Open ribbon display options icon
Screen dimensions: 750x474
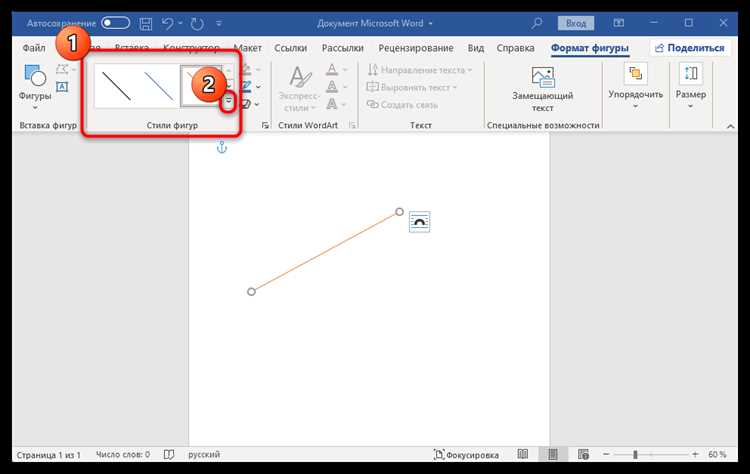click(x=618, y=22)
